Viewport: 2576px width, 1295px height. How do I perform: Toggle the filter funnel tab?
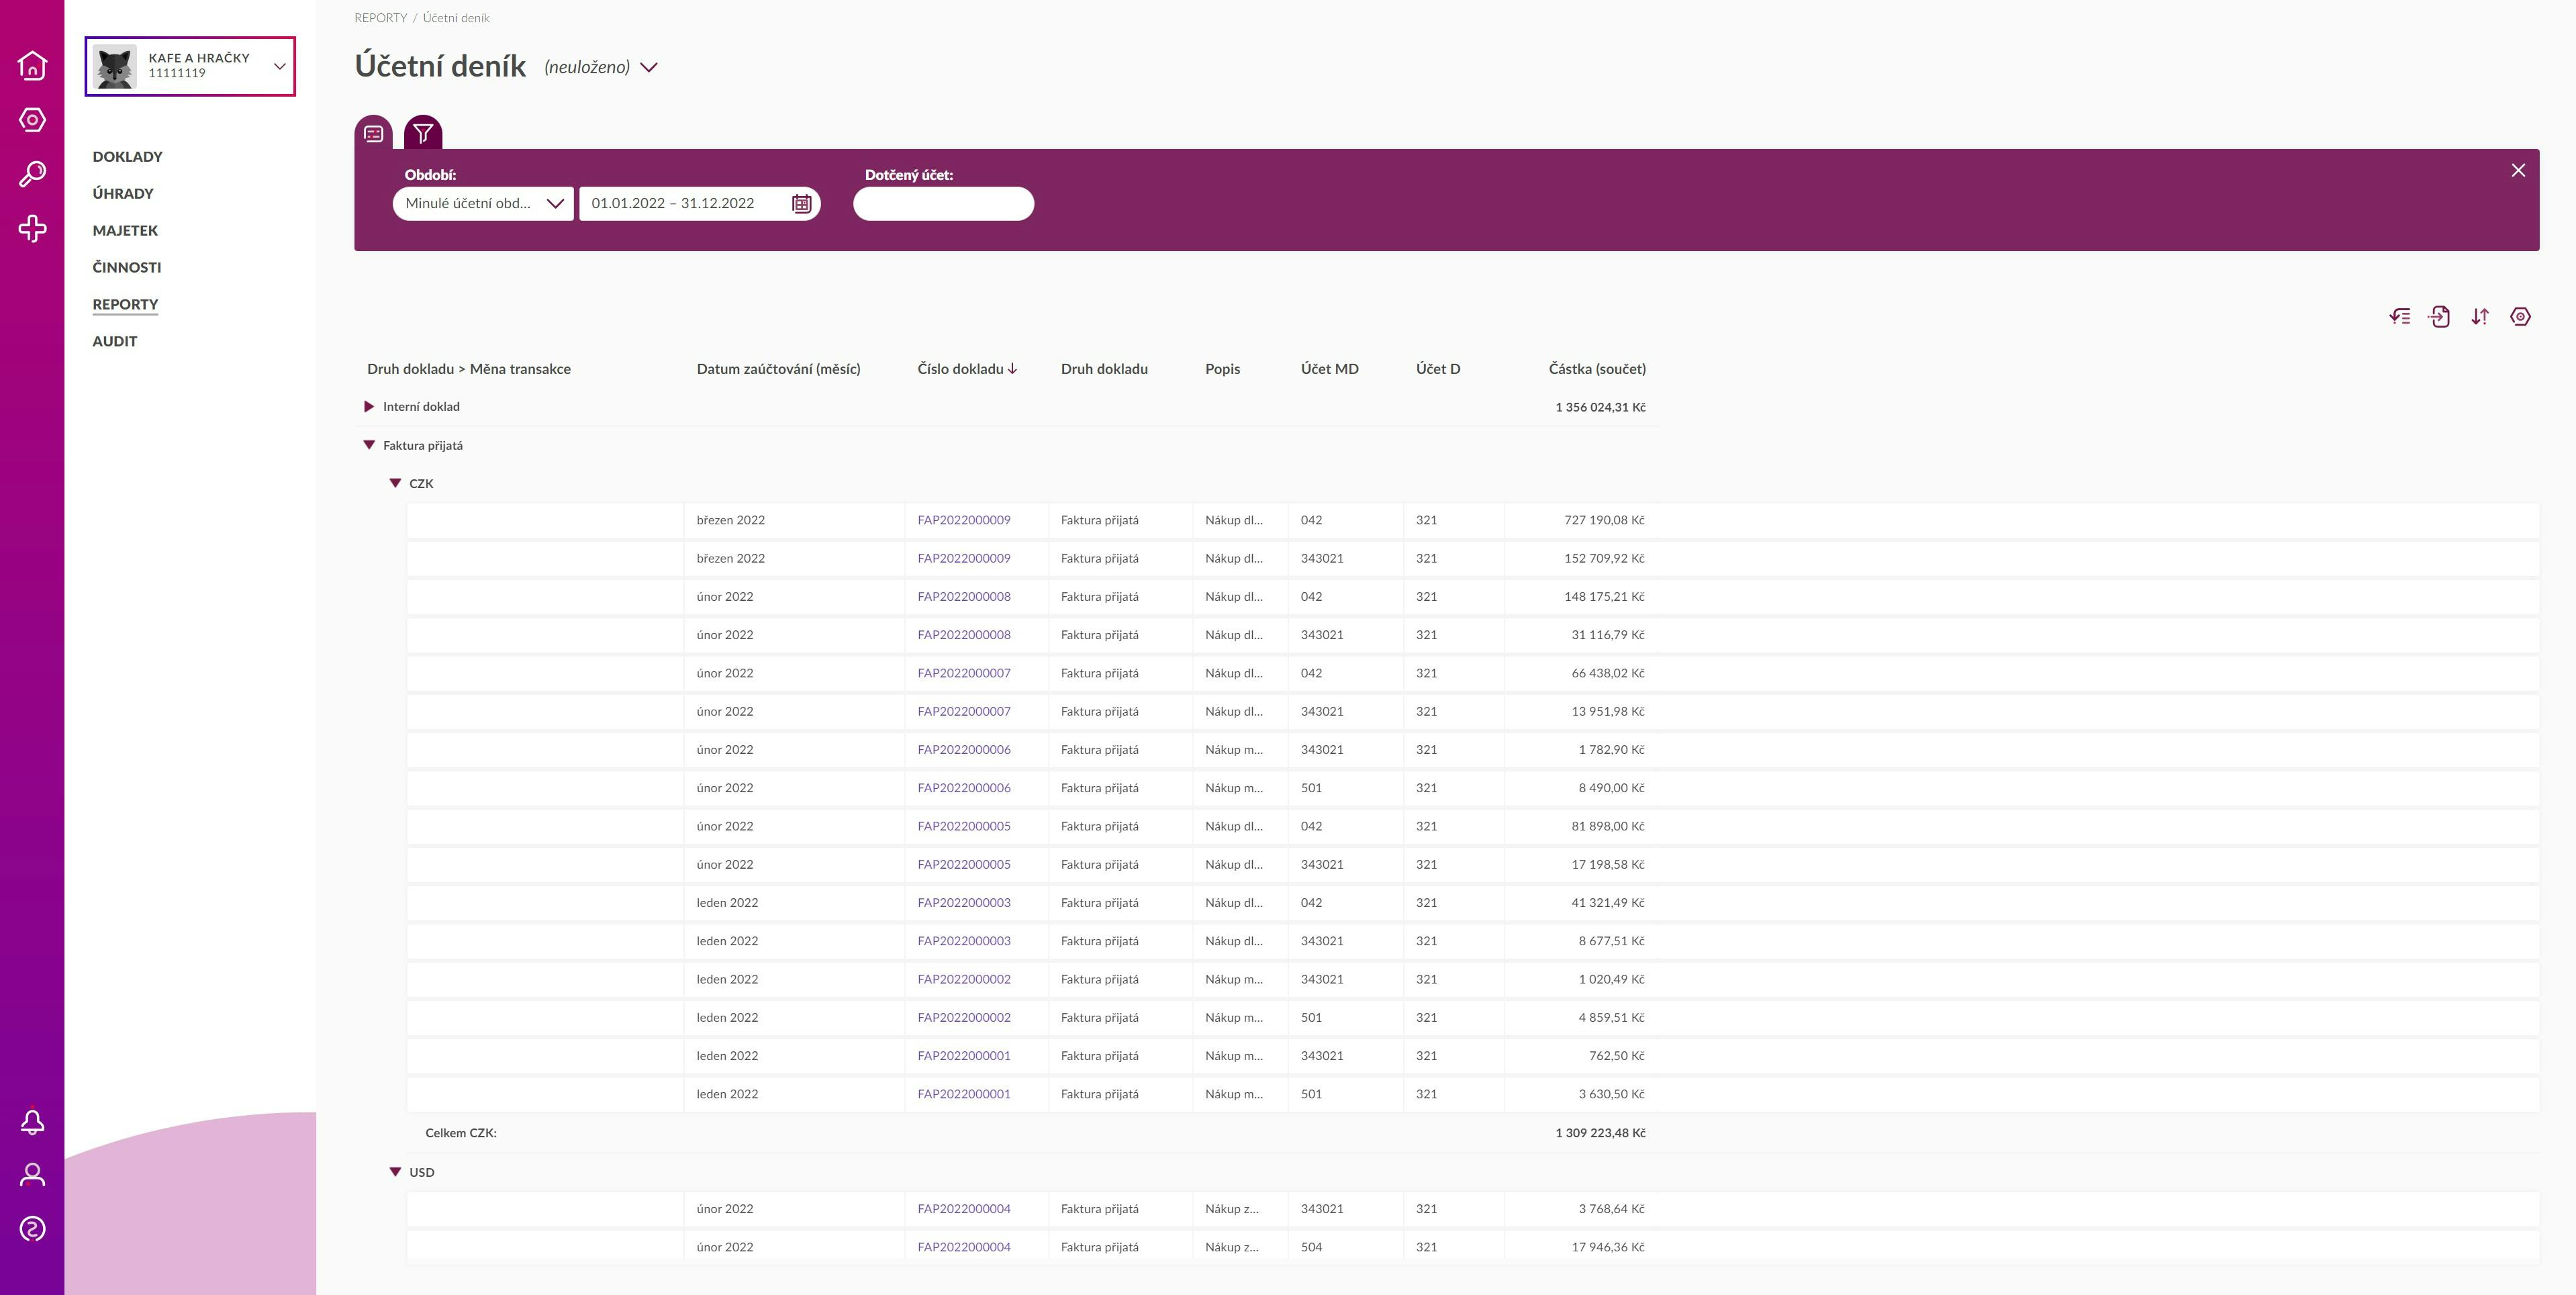[x=423, y=133]
